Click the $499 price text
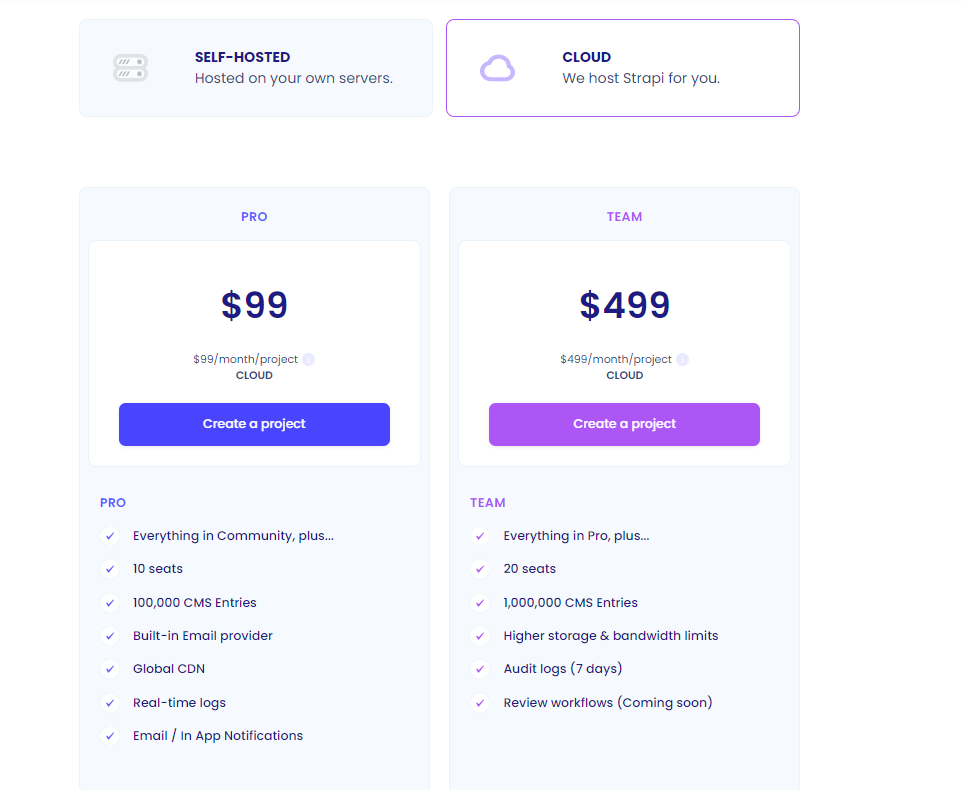 pos(624,305)
